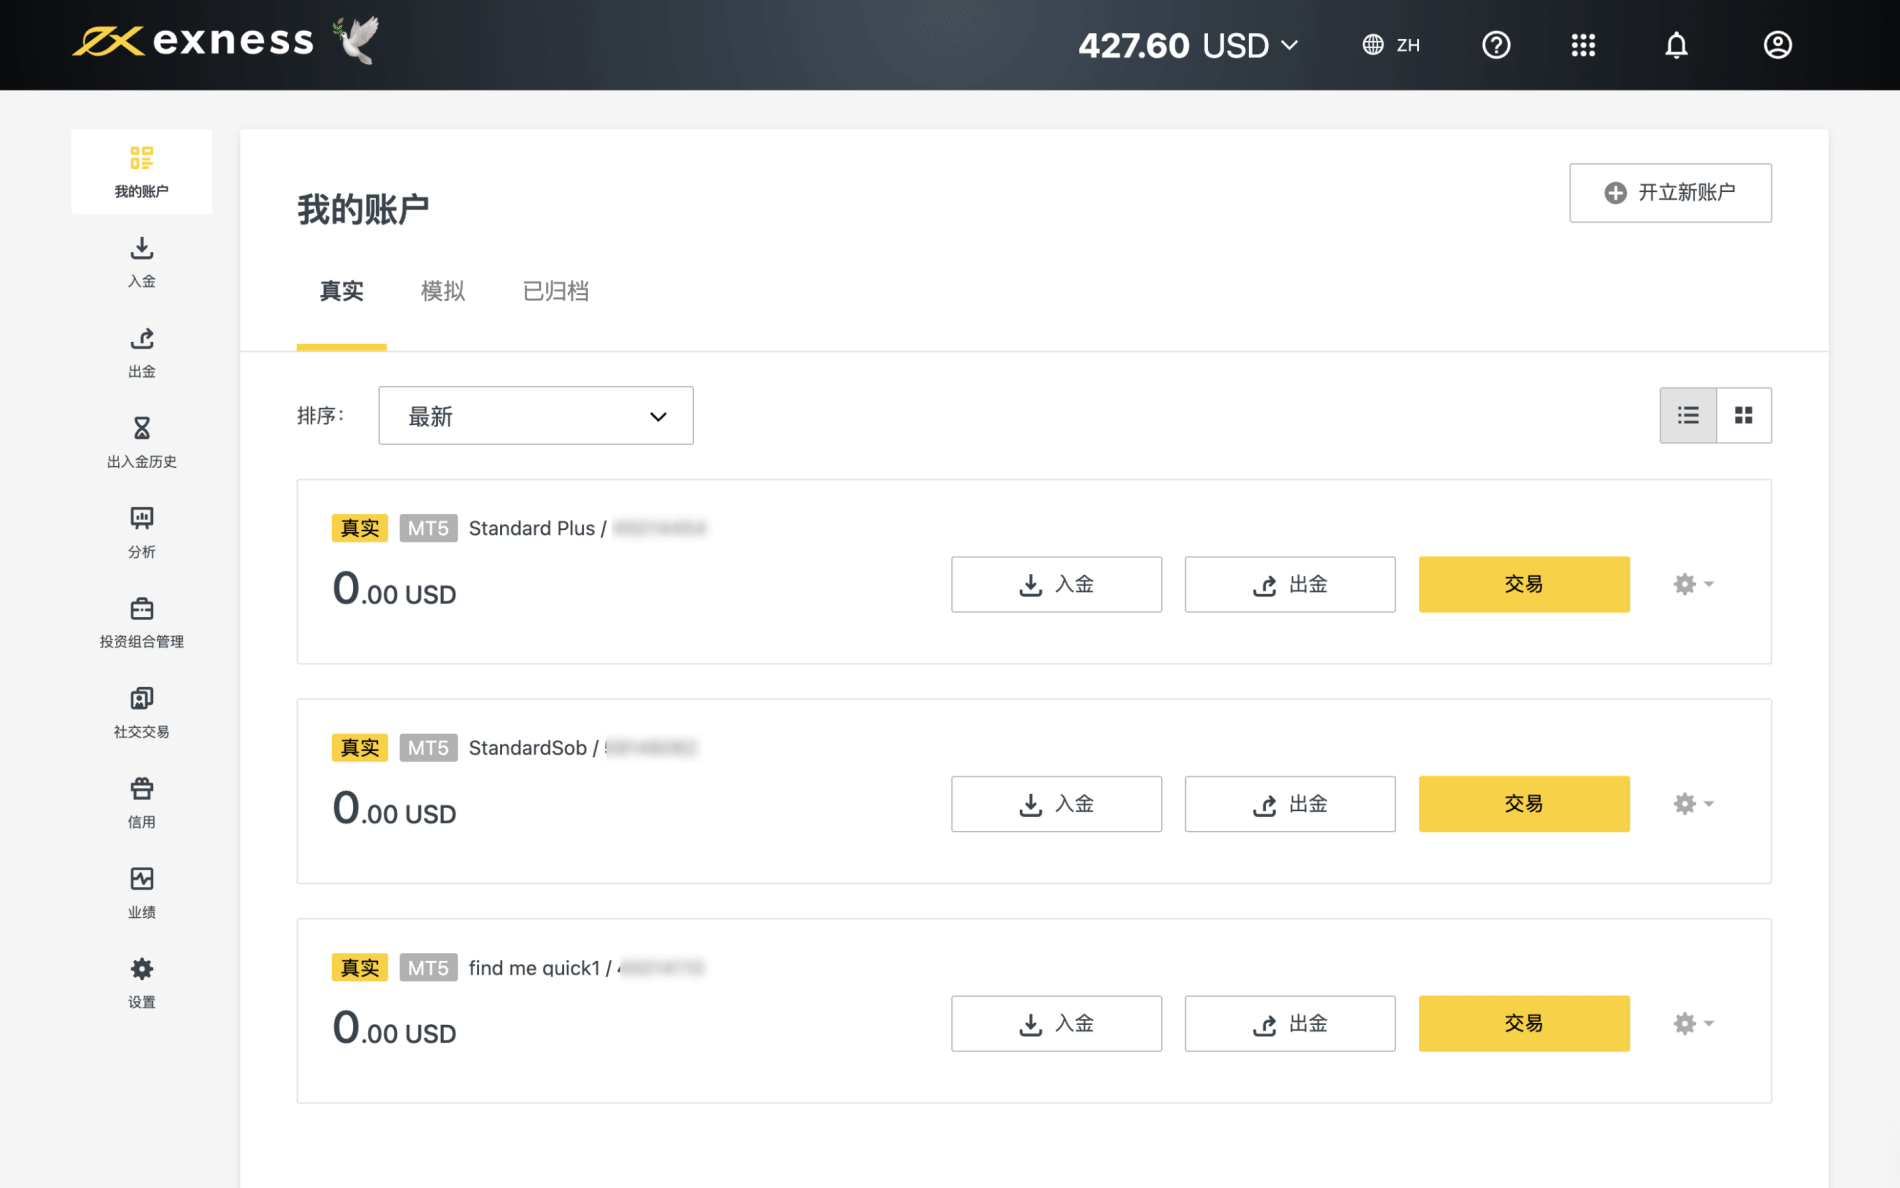Open the 排序 最新 sort dropdown
The image size is (1900, 1188).
(536, 416)
